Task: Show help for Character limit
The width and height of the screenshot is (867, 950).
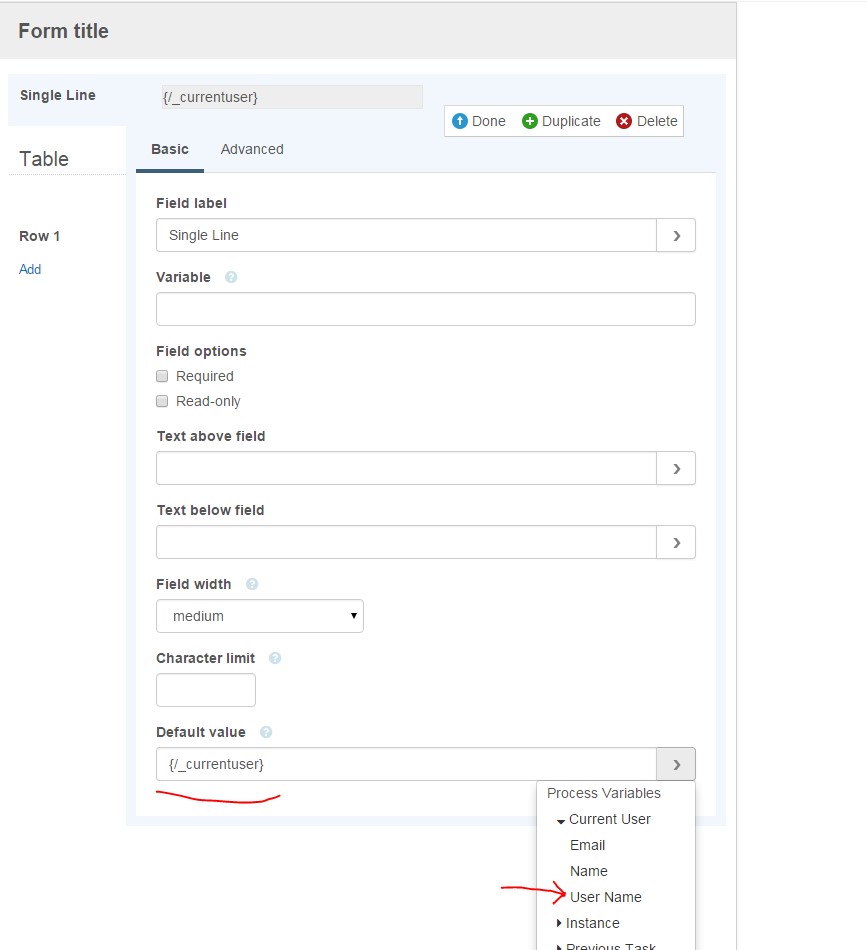Action: point(275,658)
